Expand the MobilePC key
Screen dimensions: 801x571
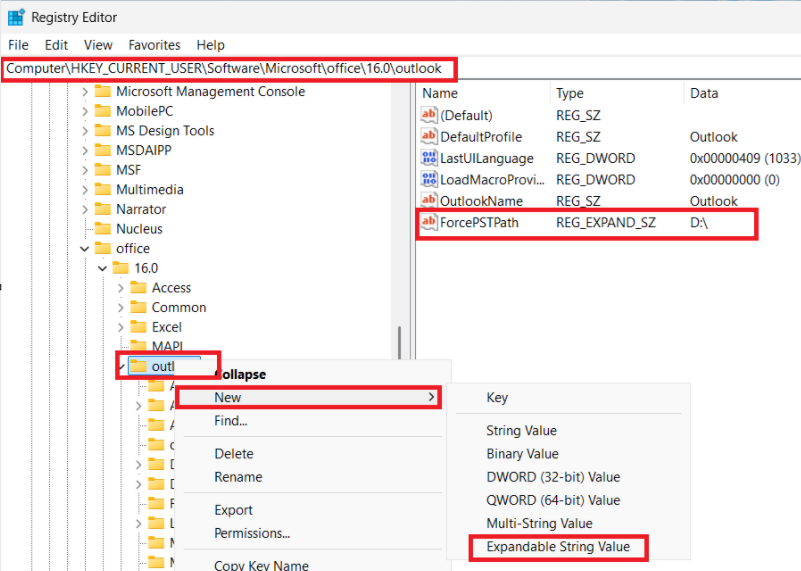click(85, 111)
